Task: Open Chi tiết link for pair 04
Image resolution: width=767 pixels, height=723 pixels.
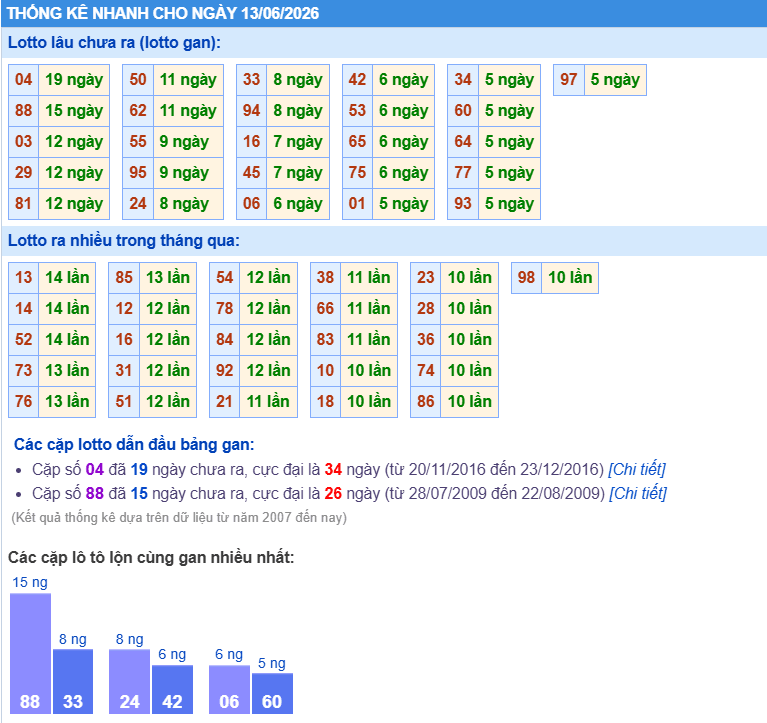Action: [x=636, y=469]
